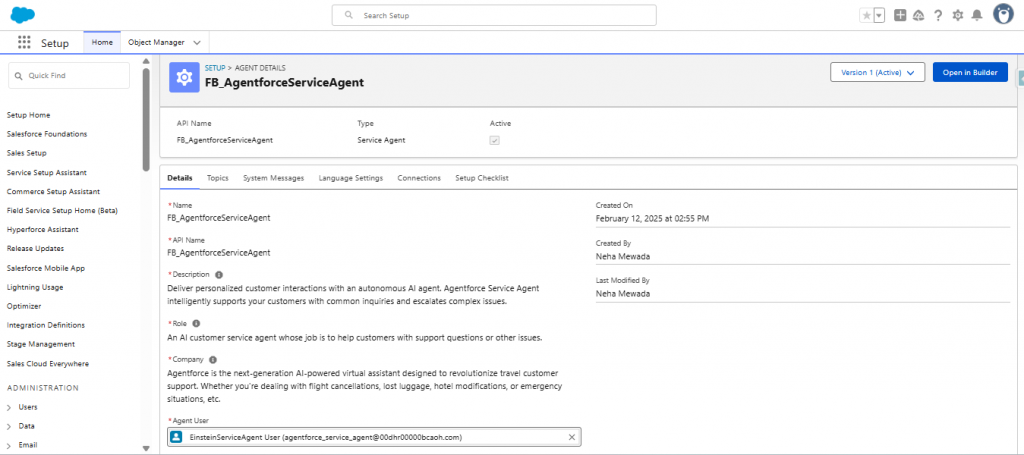Open Sales Setup
Screen dimensions: 1024x455
coord(26,153)
